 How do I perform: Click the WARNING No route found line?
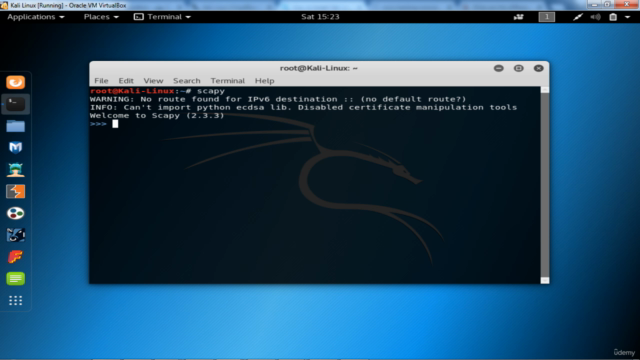(278, 99)
